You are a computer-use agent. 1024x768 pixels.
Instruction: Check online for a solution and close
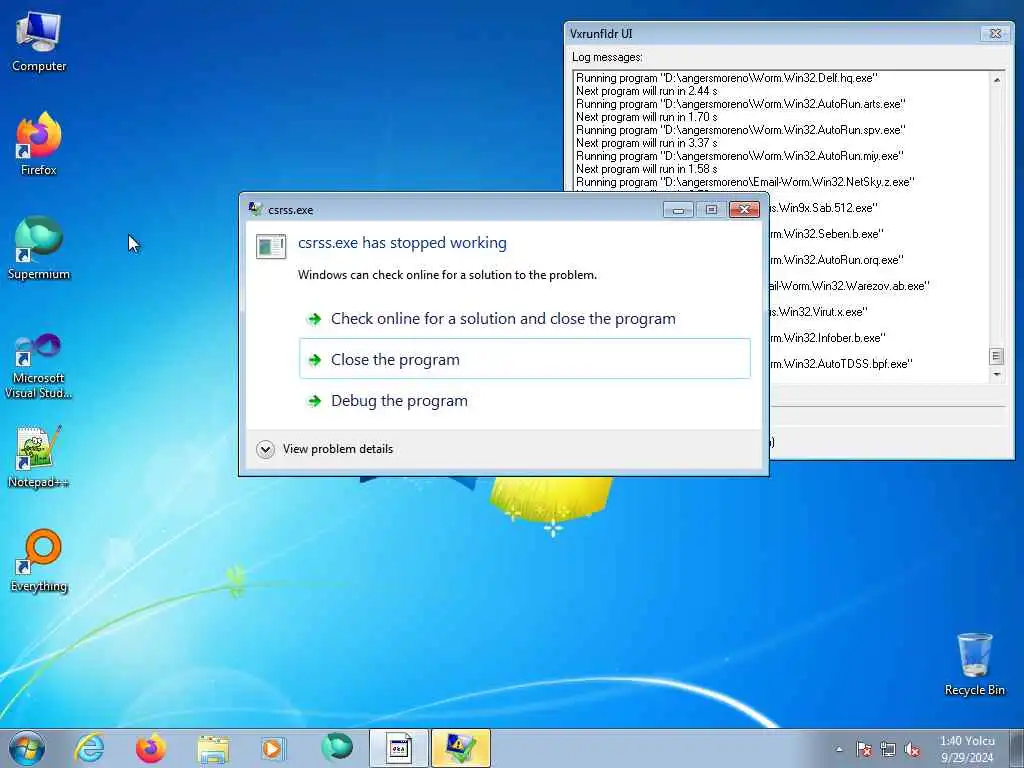(x=524, y=319)
